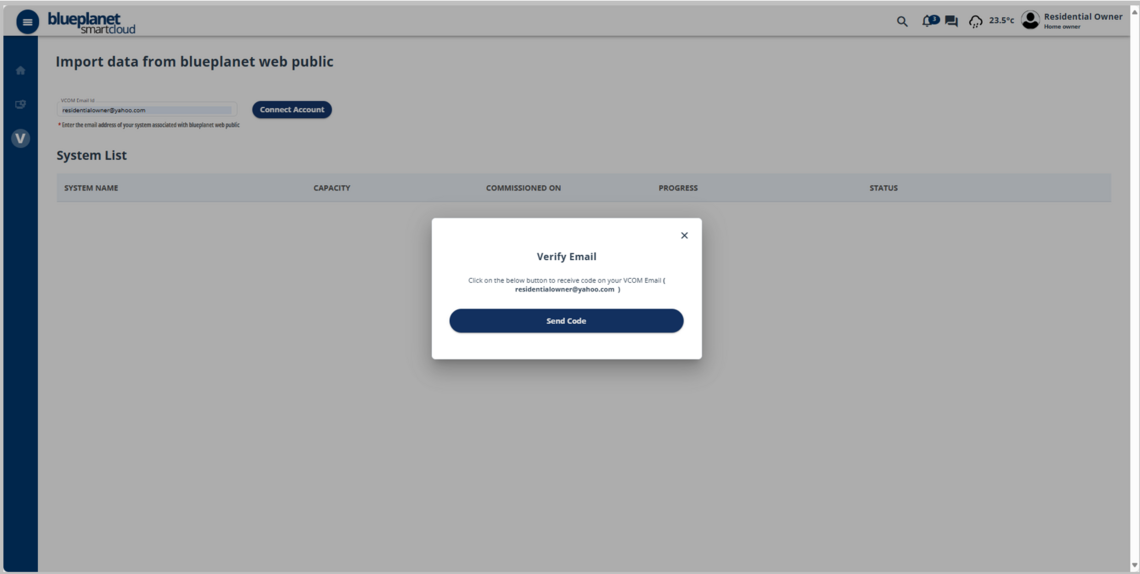This screenshot has width=1140, height=574.
Task: Open the user profile avatar
Action: tap(1030, 20)
